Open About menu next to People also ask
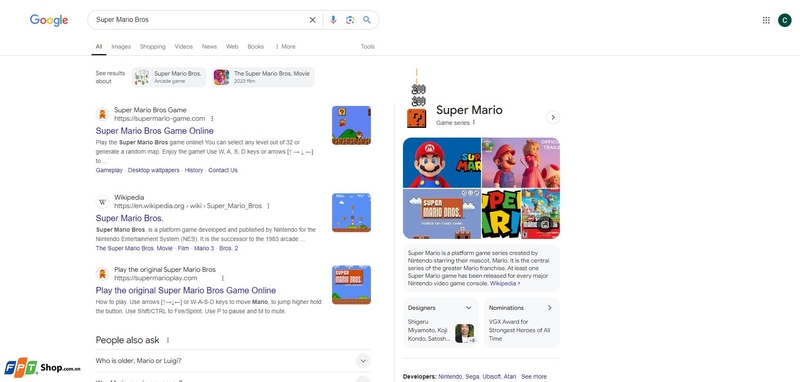 (x=168, y=340)
